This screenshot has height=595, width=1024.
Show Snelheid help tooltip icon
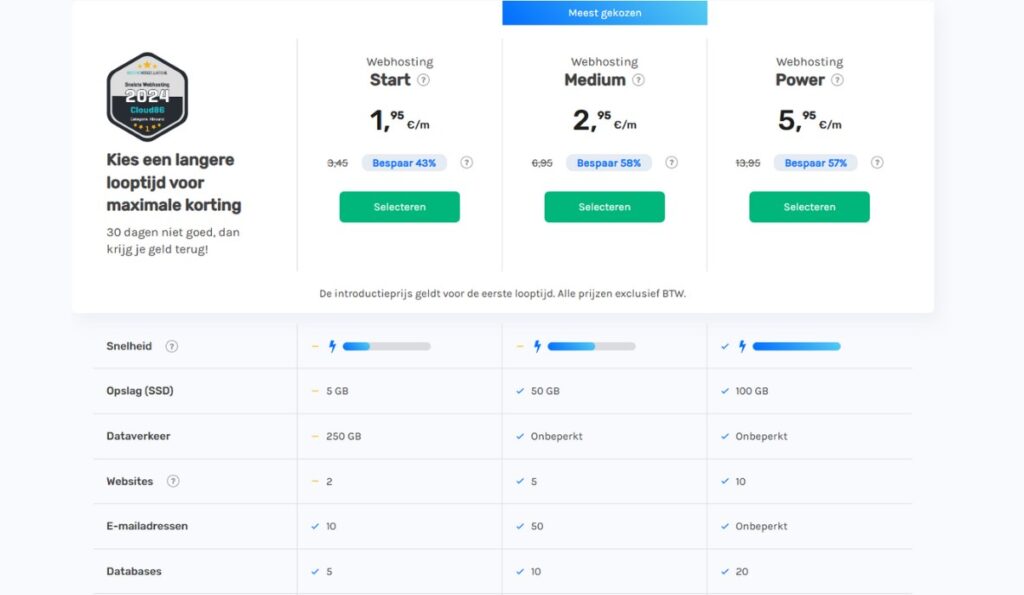click(172, 346)
